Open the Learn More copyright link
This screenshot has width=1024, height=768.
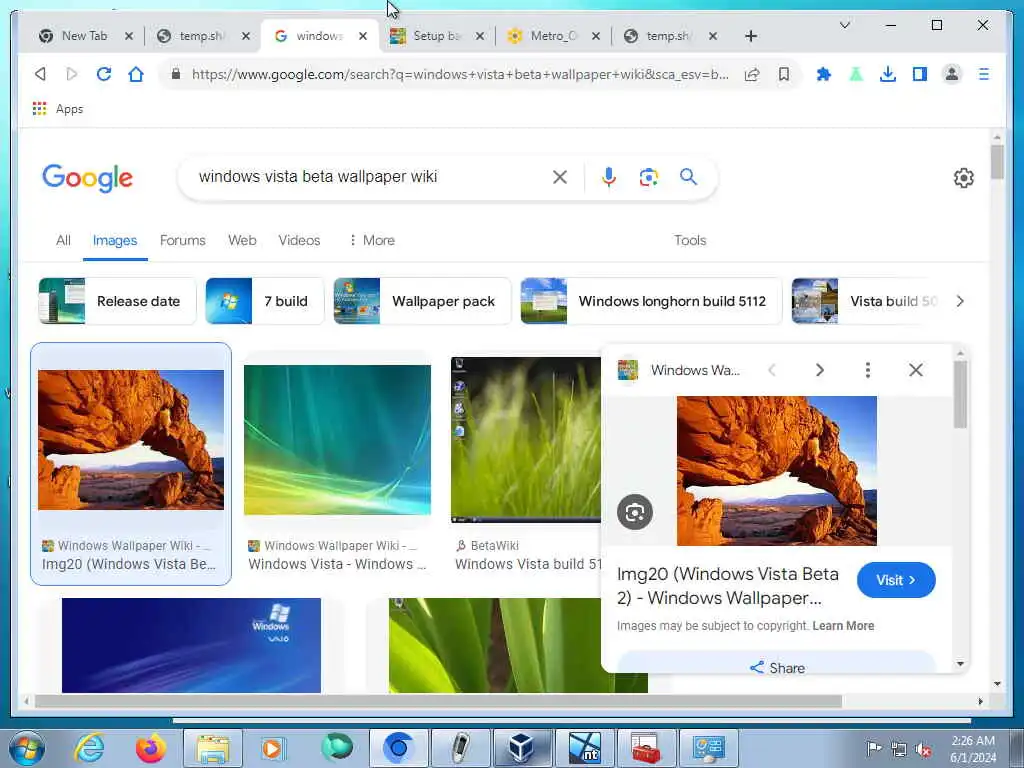point(843,626)
